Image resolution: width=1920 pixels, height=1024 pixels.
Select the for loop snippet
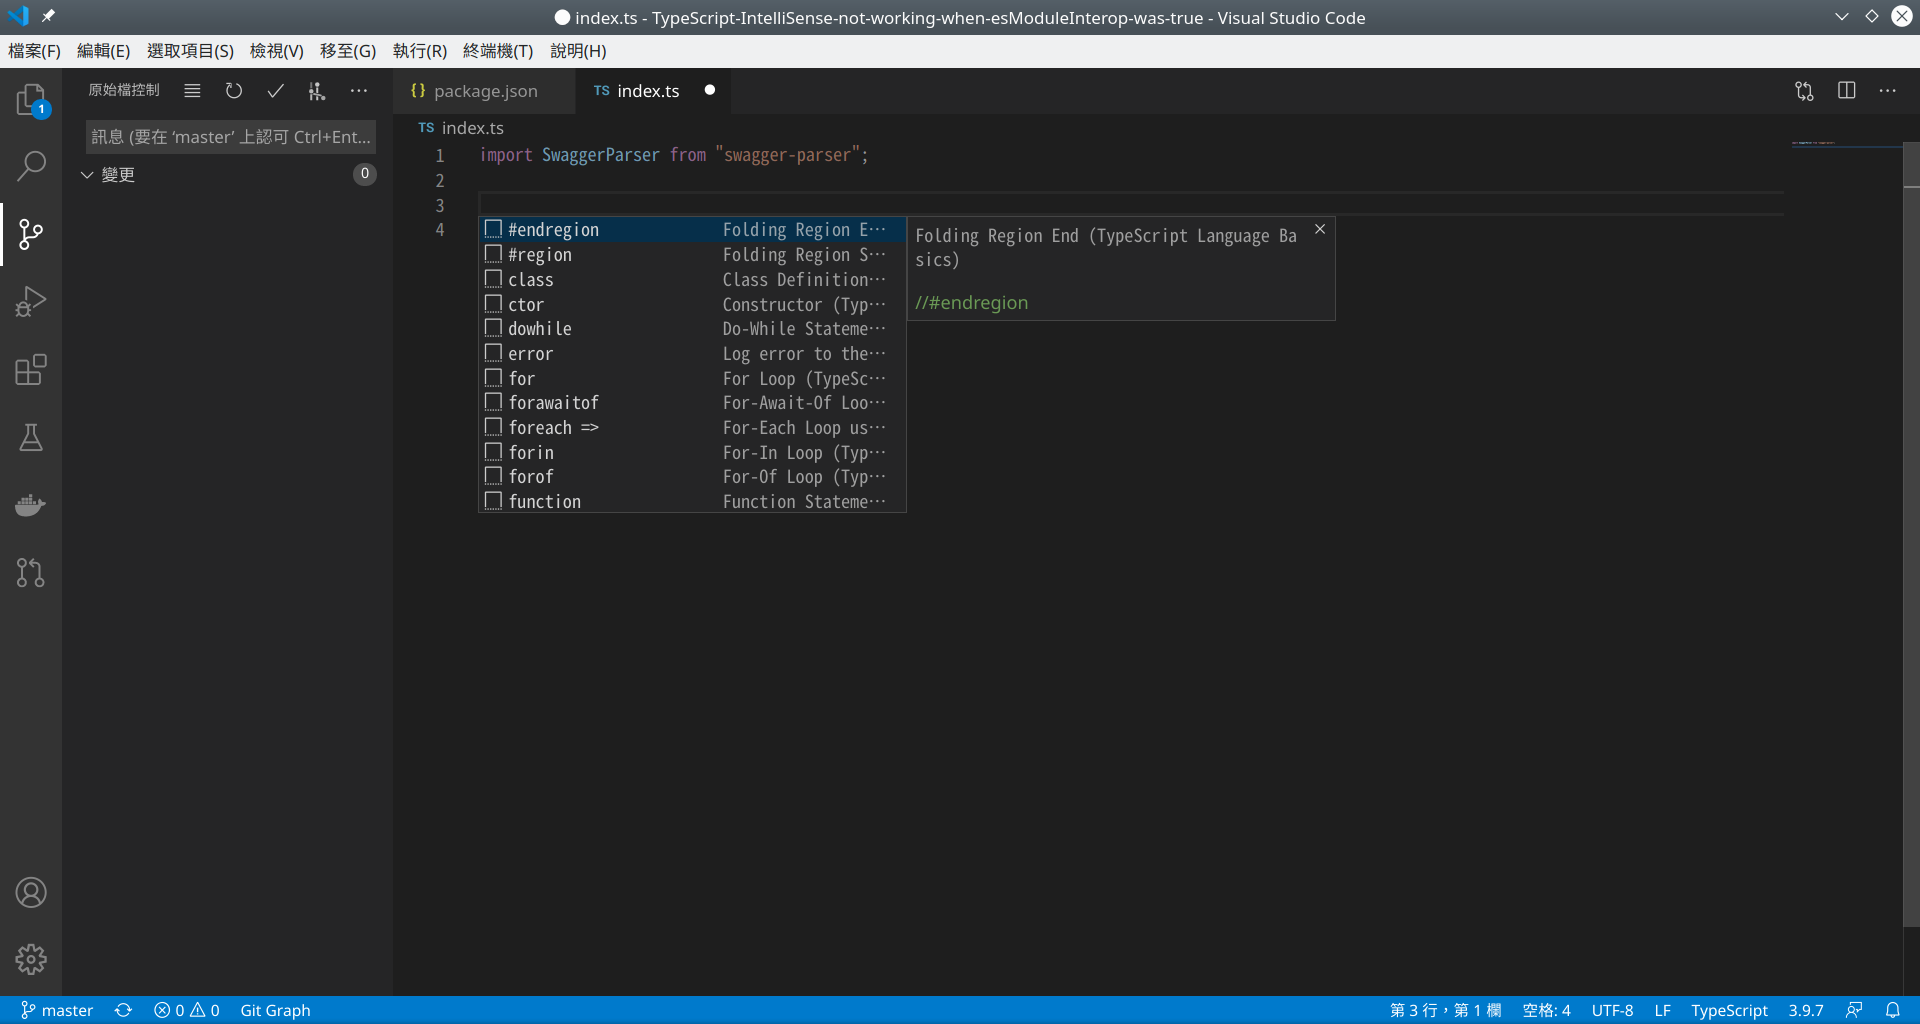tap(692, 378)
